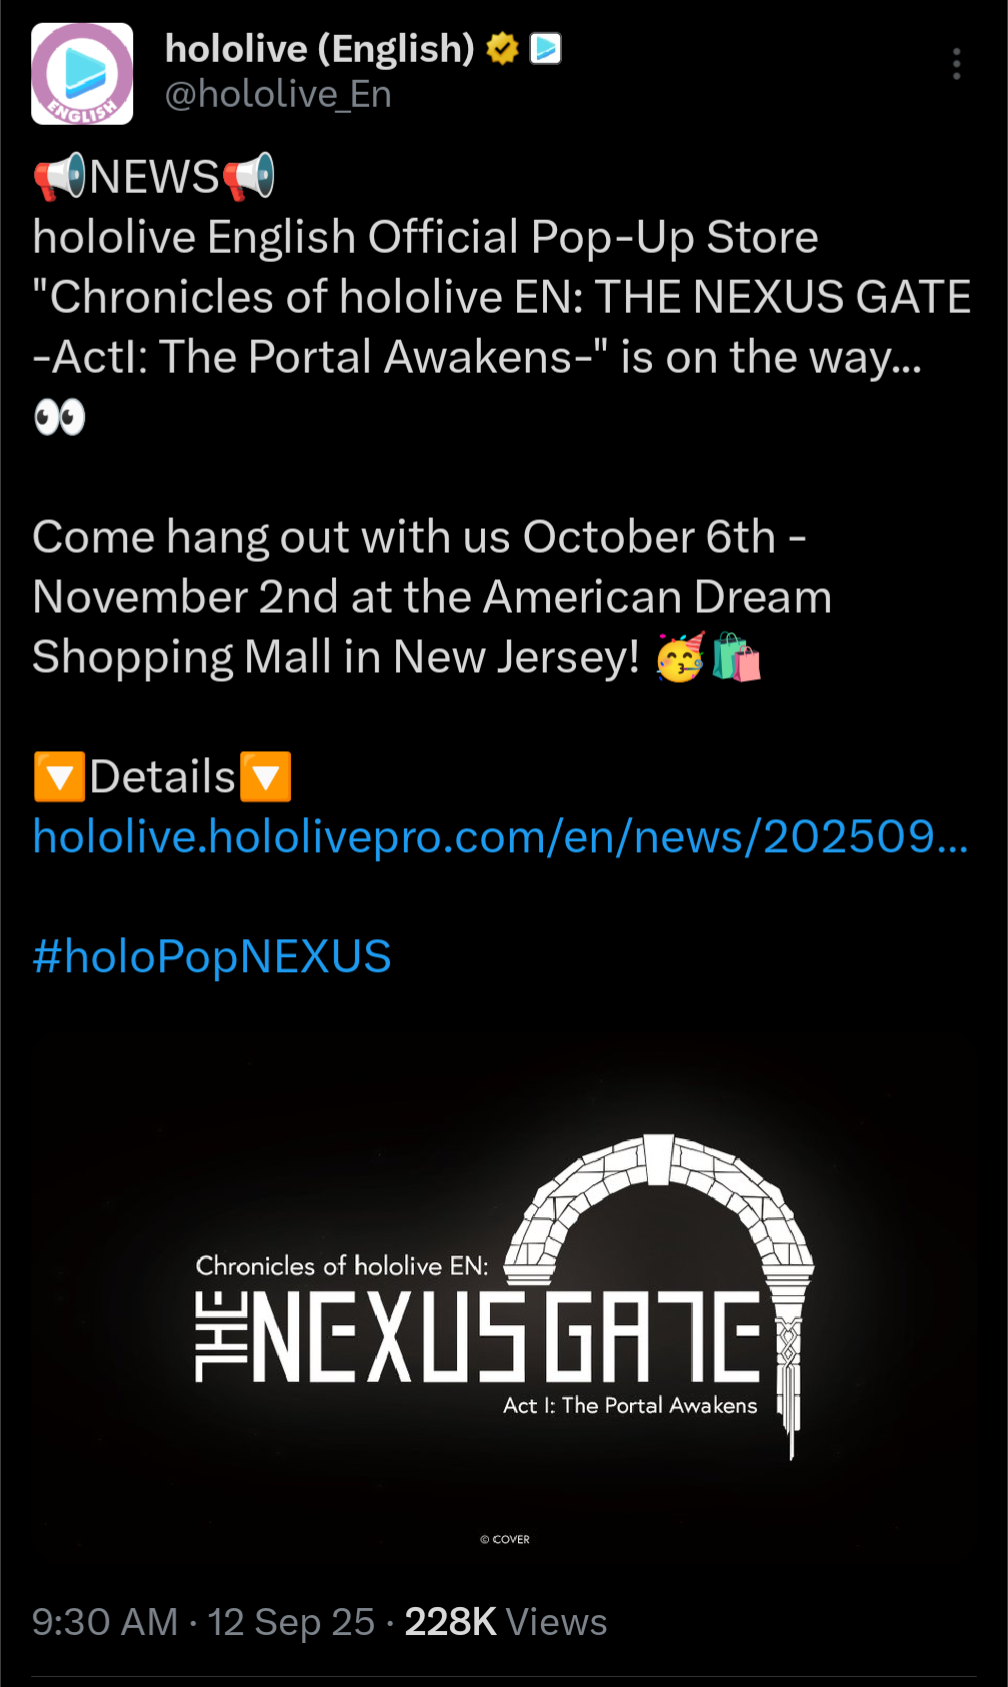The height and width of the screenshot is (1687, 1008).
Task: Open the hololivepro.com news link
Action: pyautogui.click(x=500, y=836)
